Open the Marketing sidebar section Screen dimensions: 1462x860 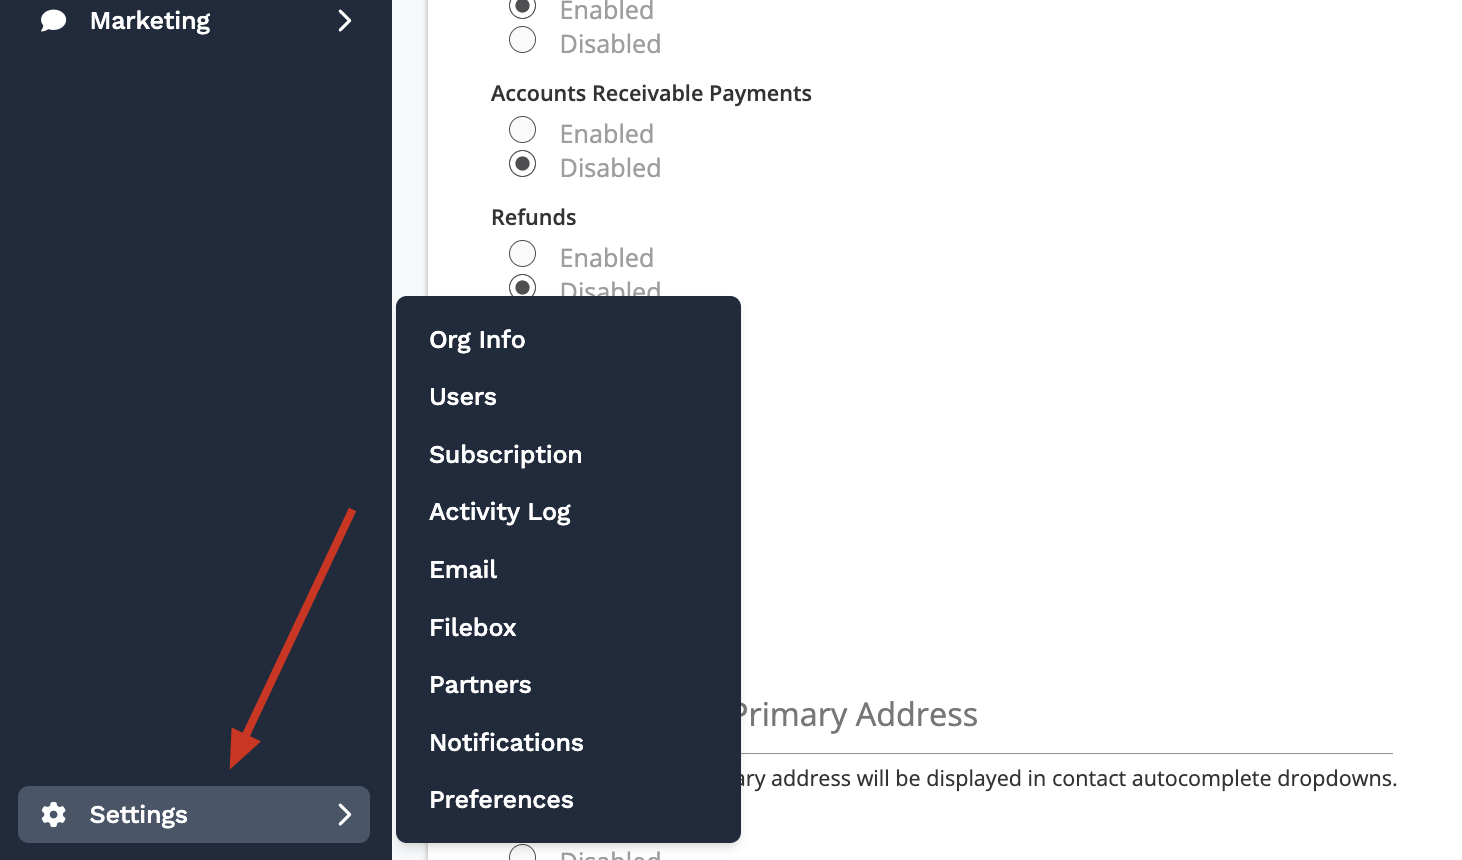click(150, 21)
